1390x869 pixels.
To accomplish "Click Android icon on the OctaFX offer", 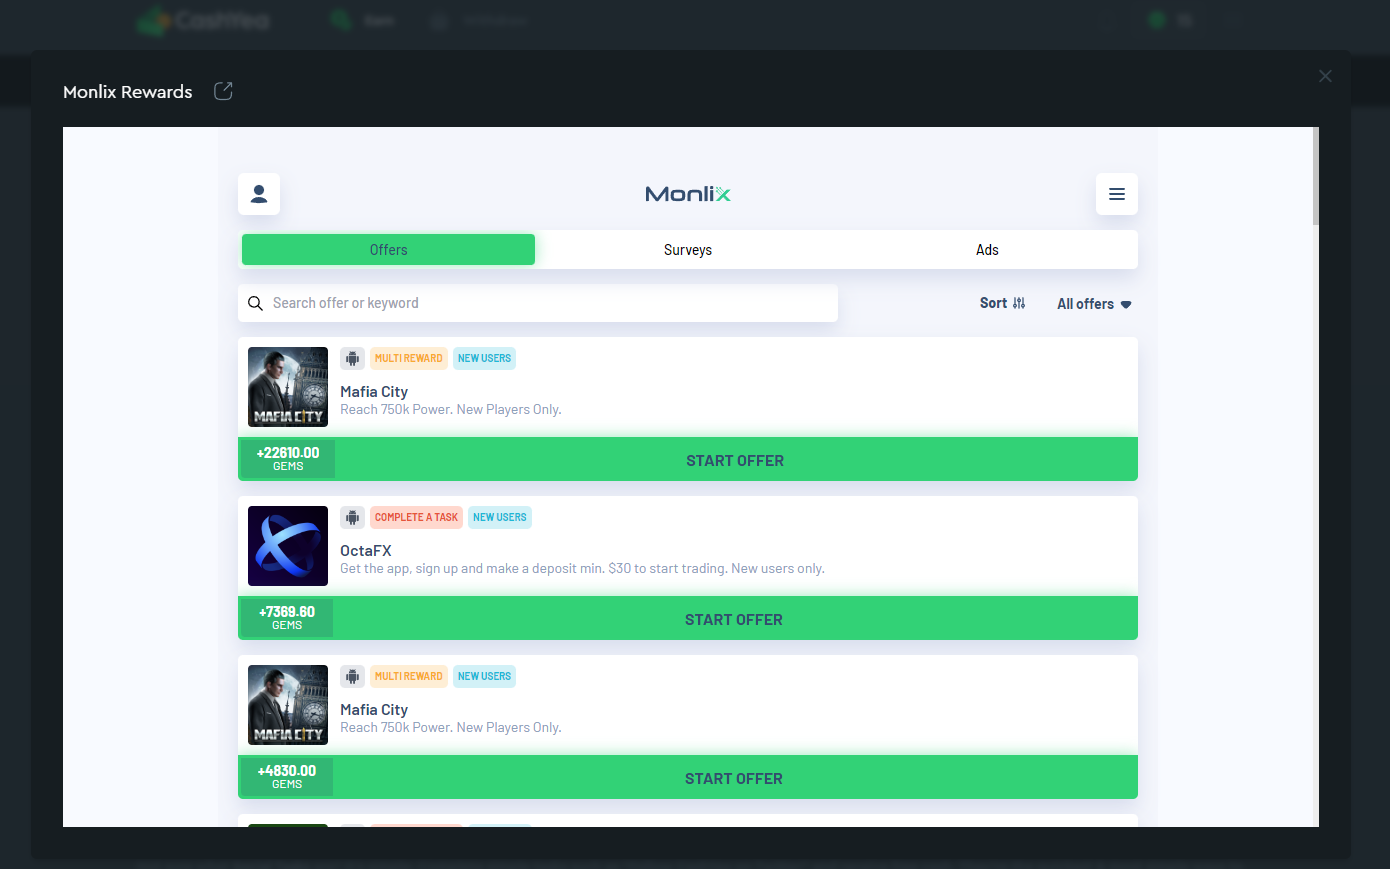I will pyautogui.click(x=352, y=517).
